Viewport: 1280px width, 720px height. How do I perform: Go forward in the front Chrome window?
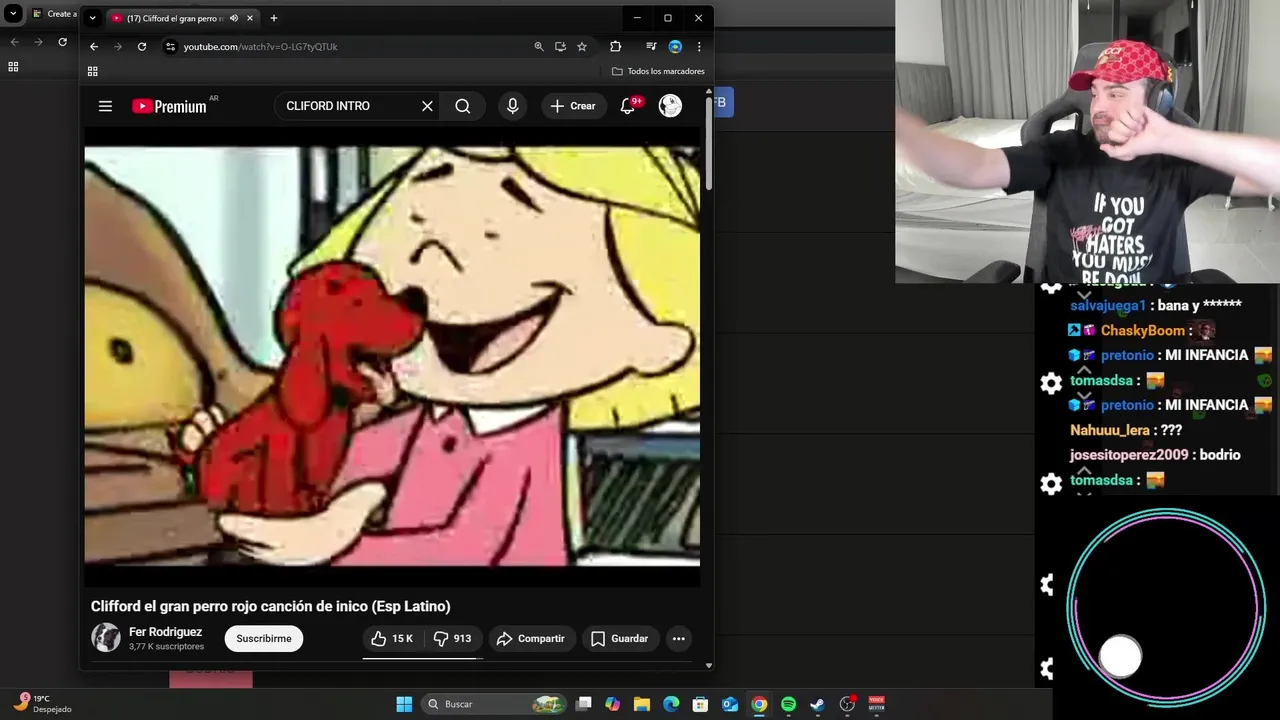pos(118,46)
